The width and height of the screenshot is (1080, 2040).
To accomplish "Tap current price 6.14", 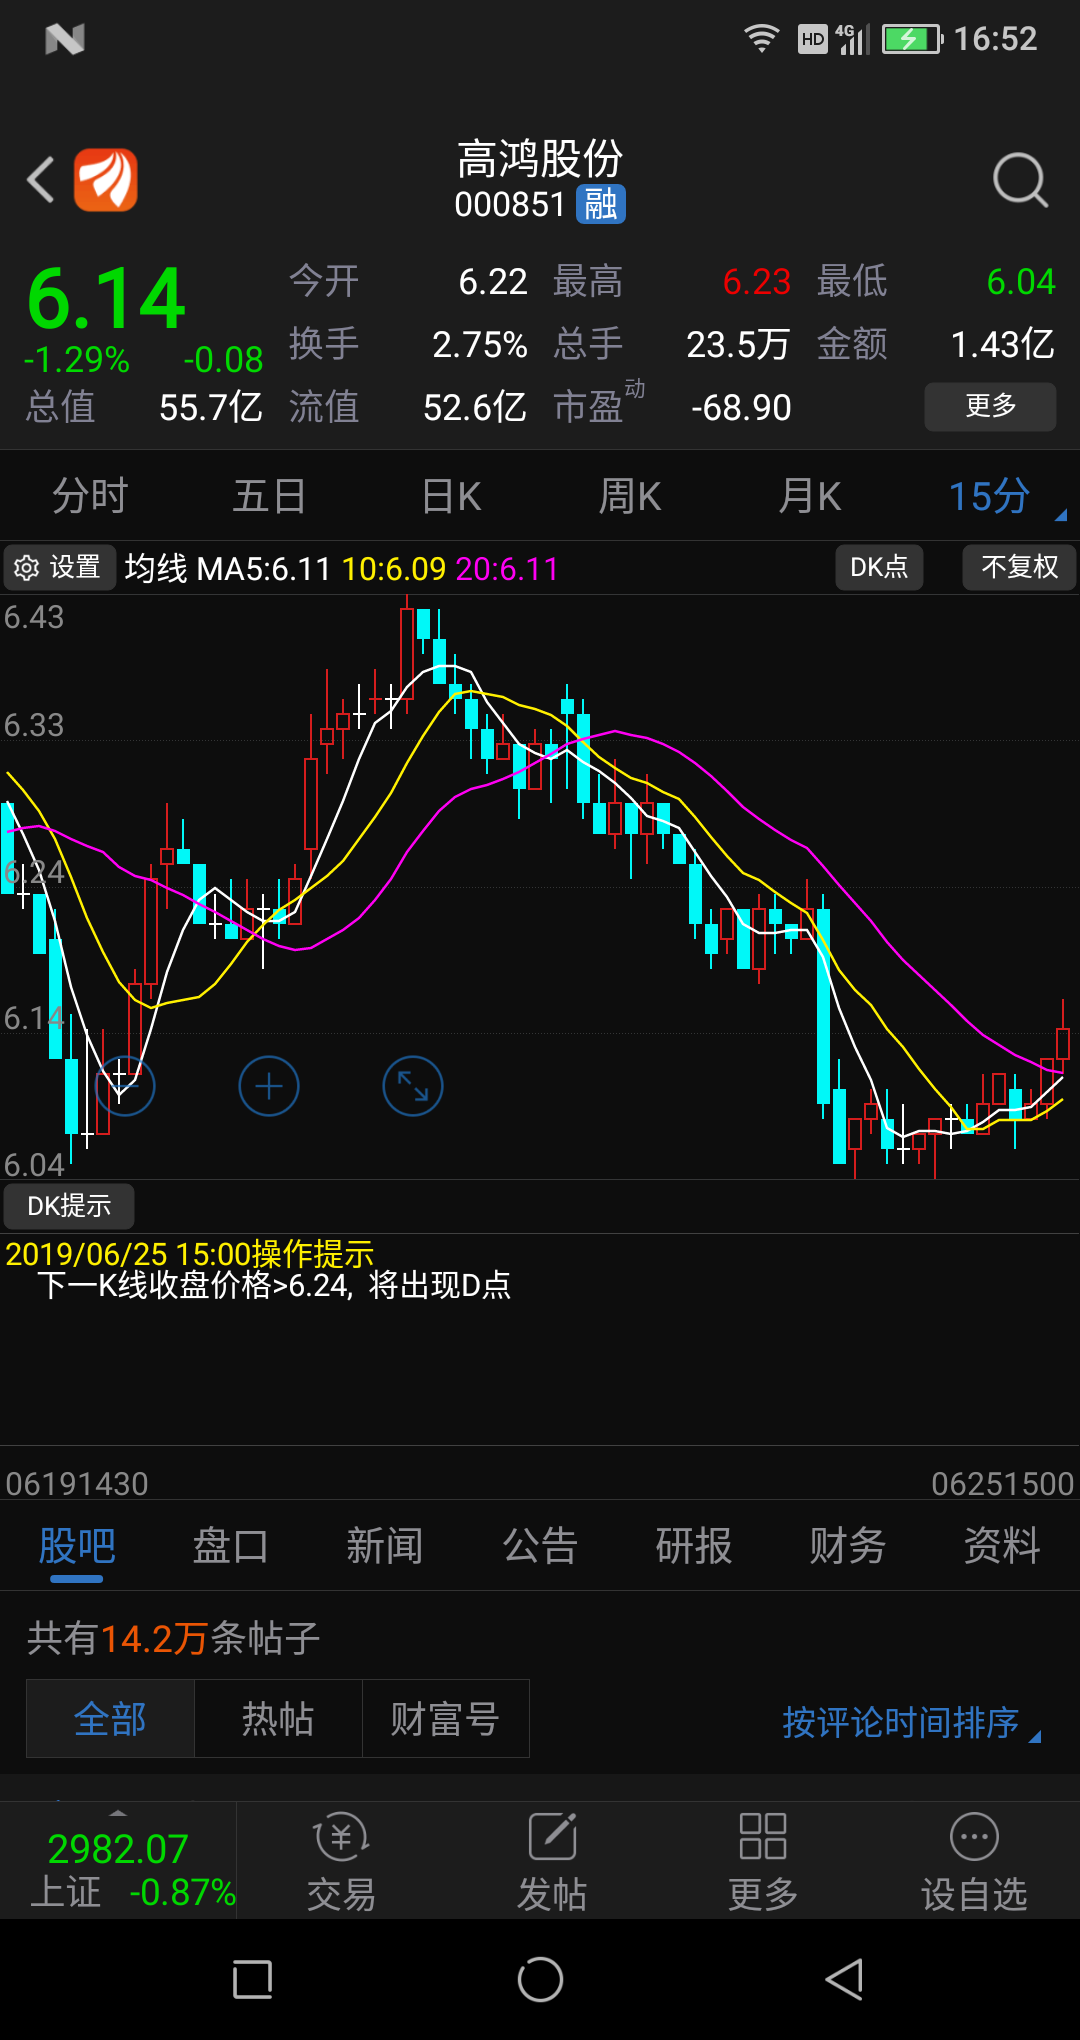I will click(106, 298).
